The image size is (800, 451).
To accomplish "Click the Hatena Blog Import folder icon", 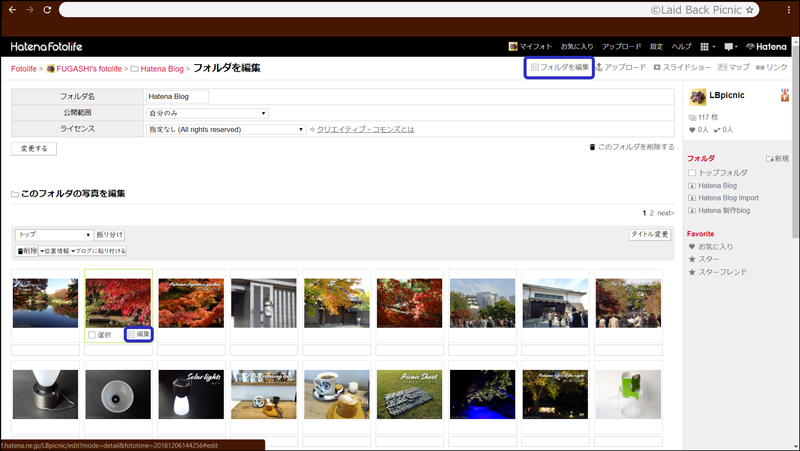I will [x=692, y=198].
